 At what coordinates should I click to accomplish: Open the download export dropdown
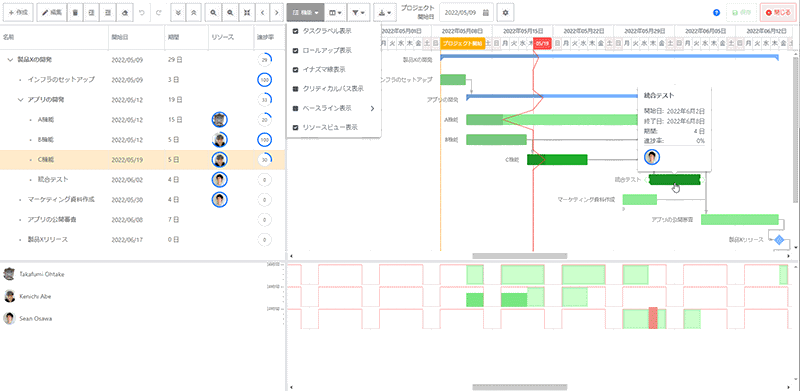[385, 12]
